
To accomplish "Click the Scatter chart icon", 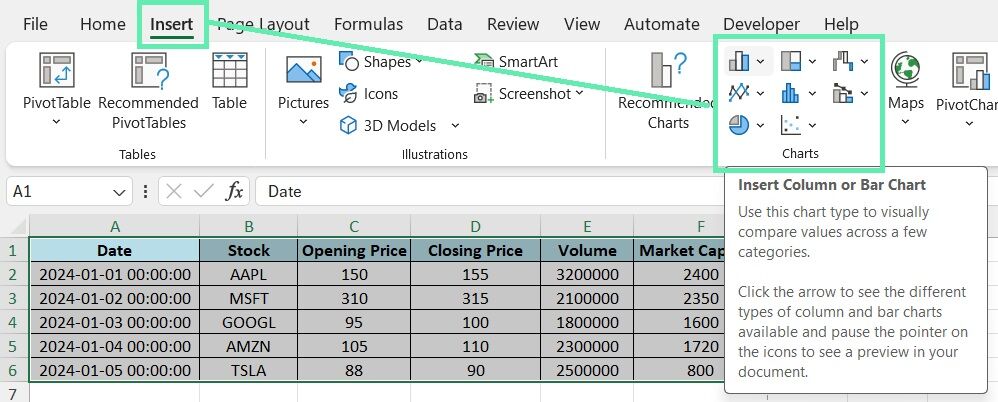I will pyautogui.click(x=791, y=125).
